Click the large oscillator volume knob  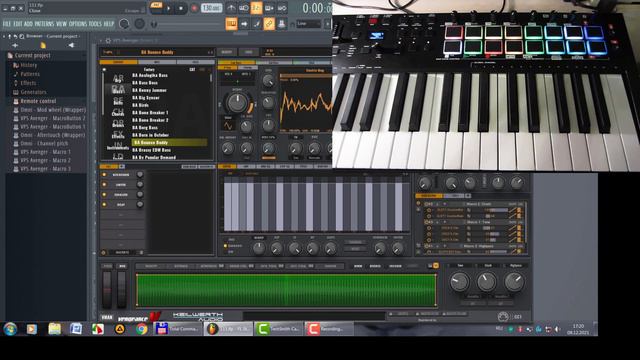point(237,102)
